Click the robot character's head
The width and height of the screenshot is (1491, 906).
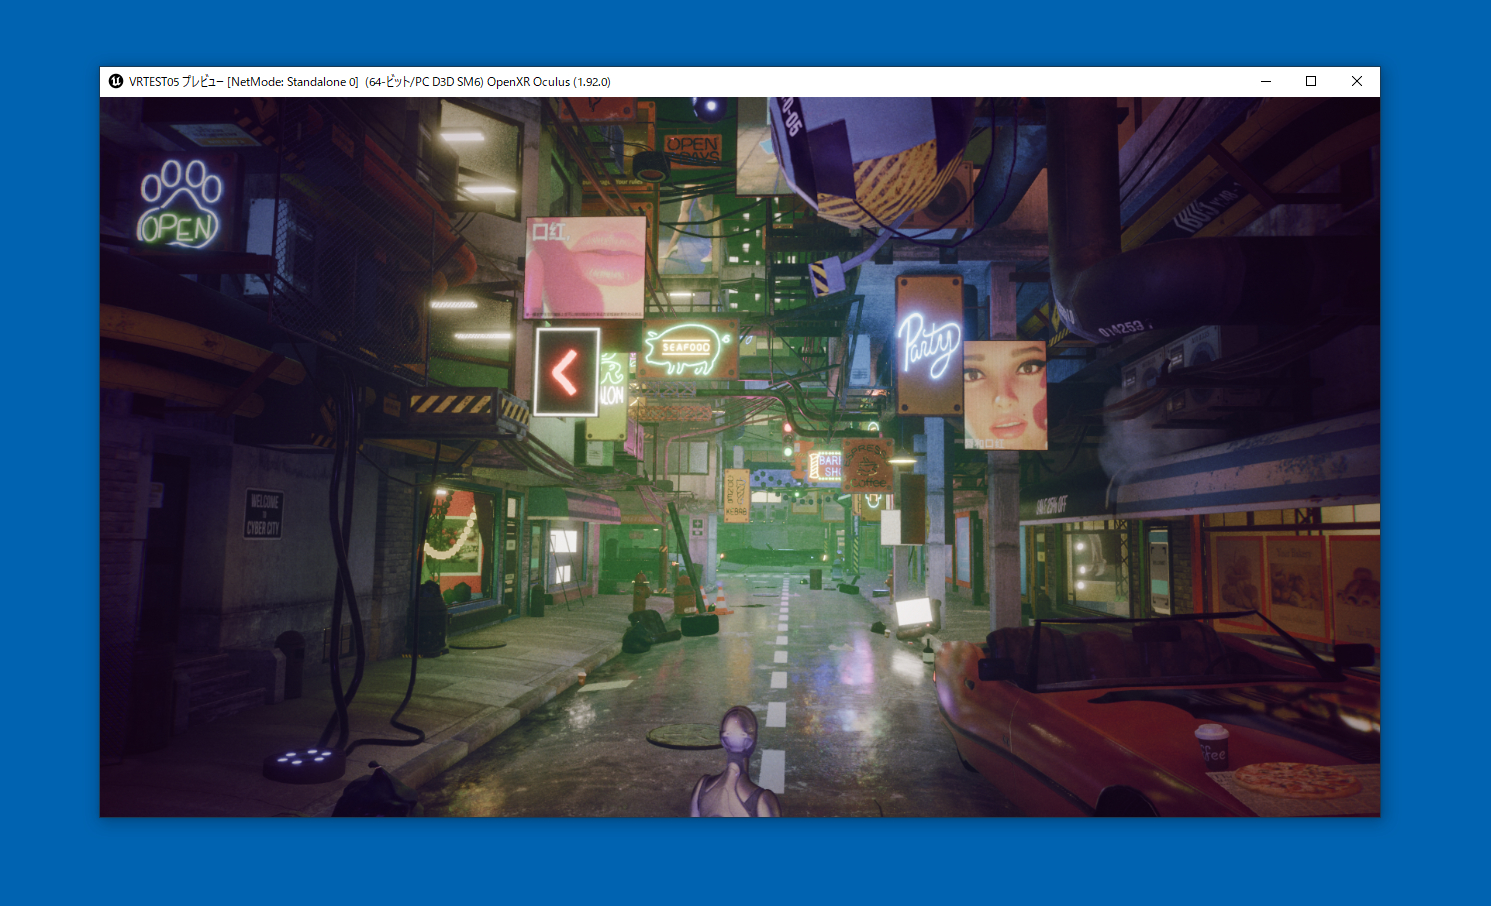click(x=737, y=731)
